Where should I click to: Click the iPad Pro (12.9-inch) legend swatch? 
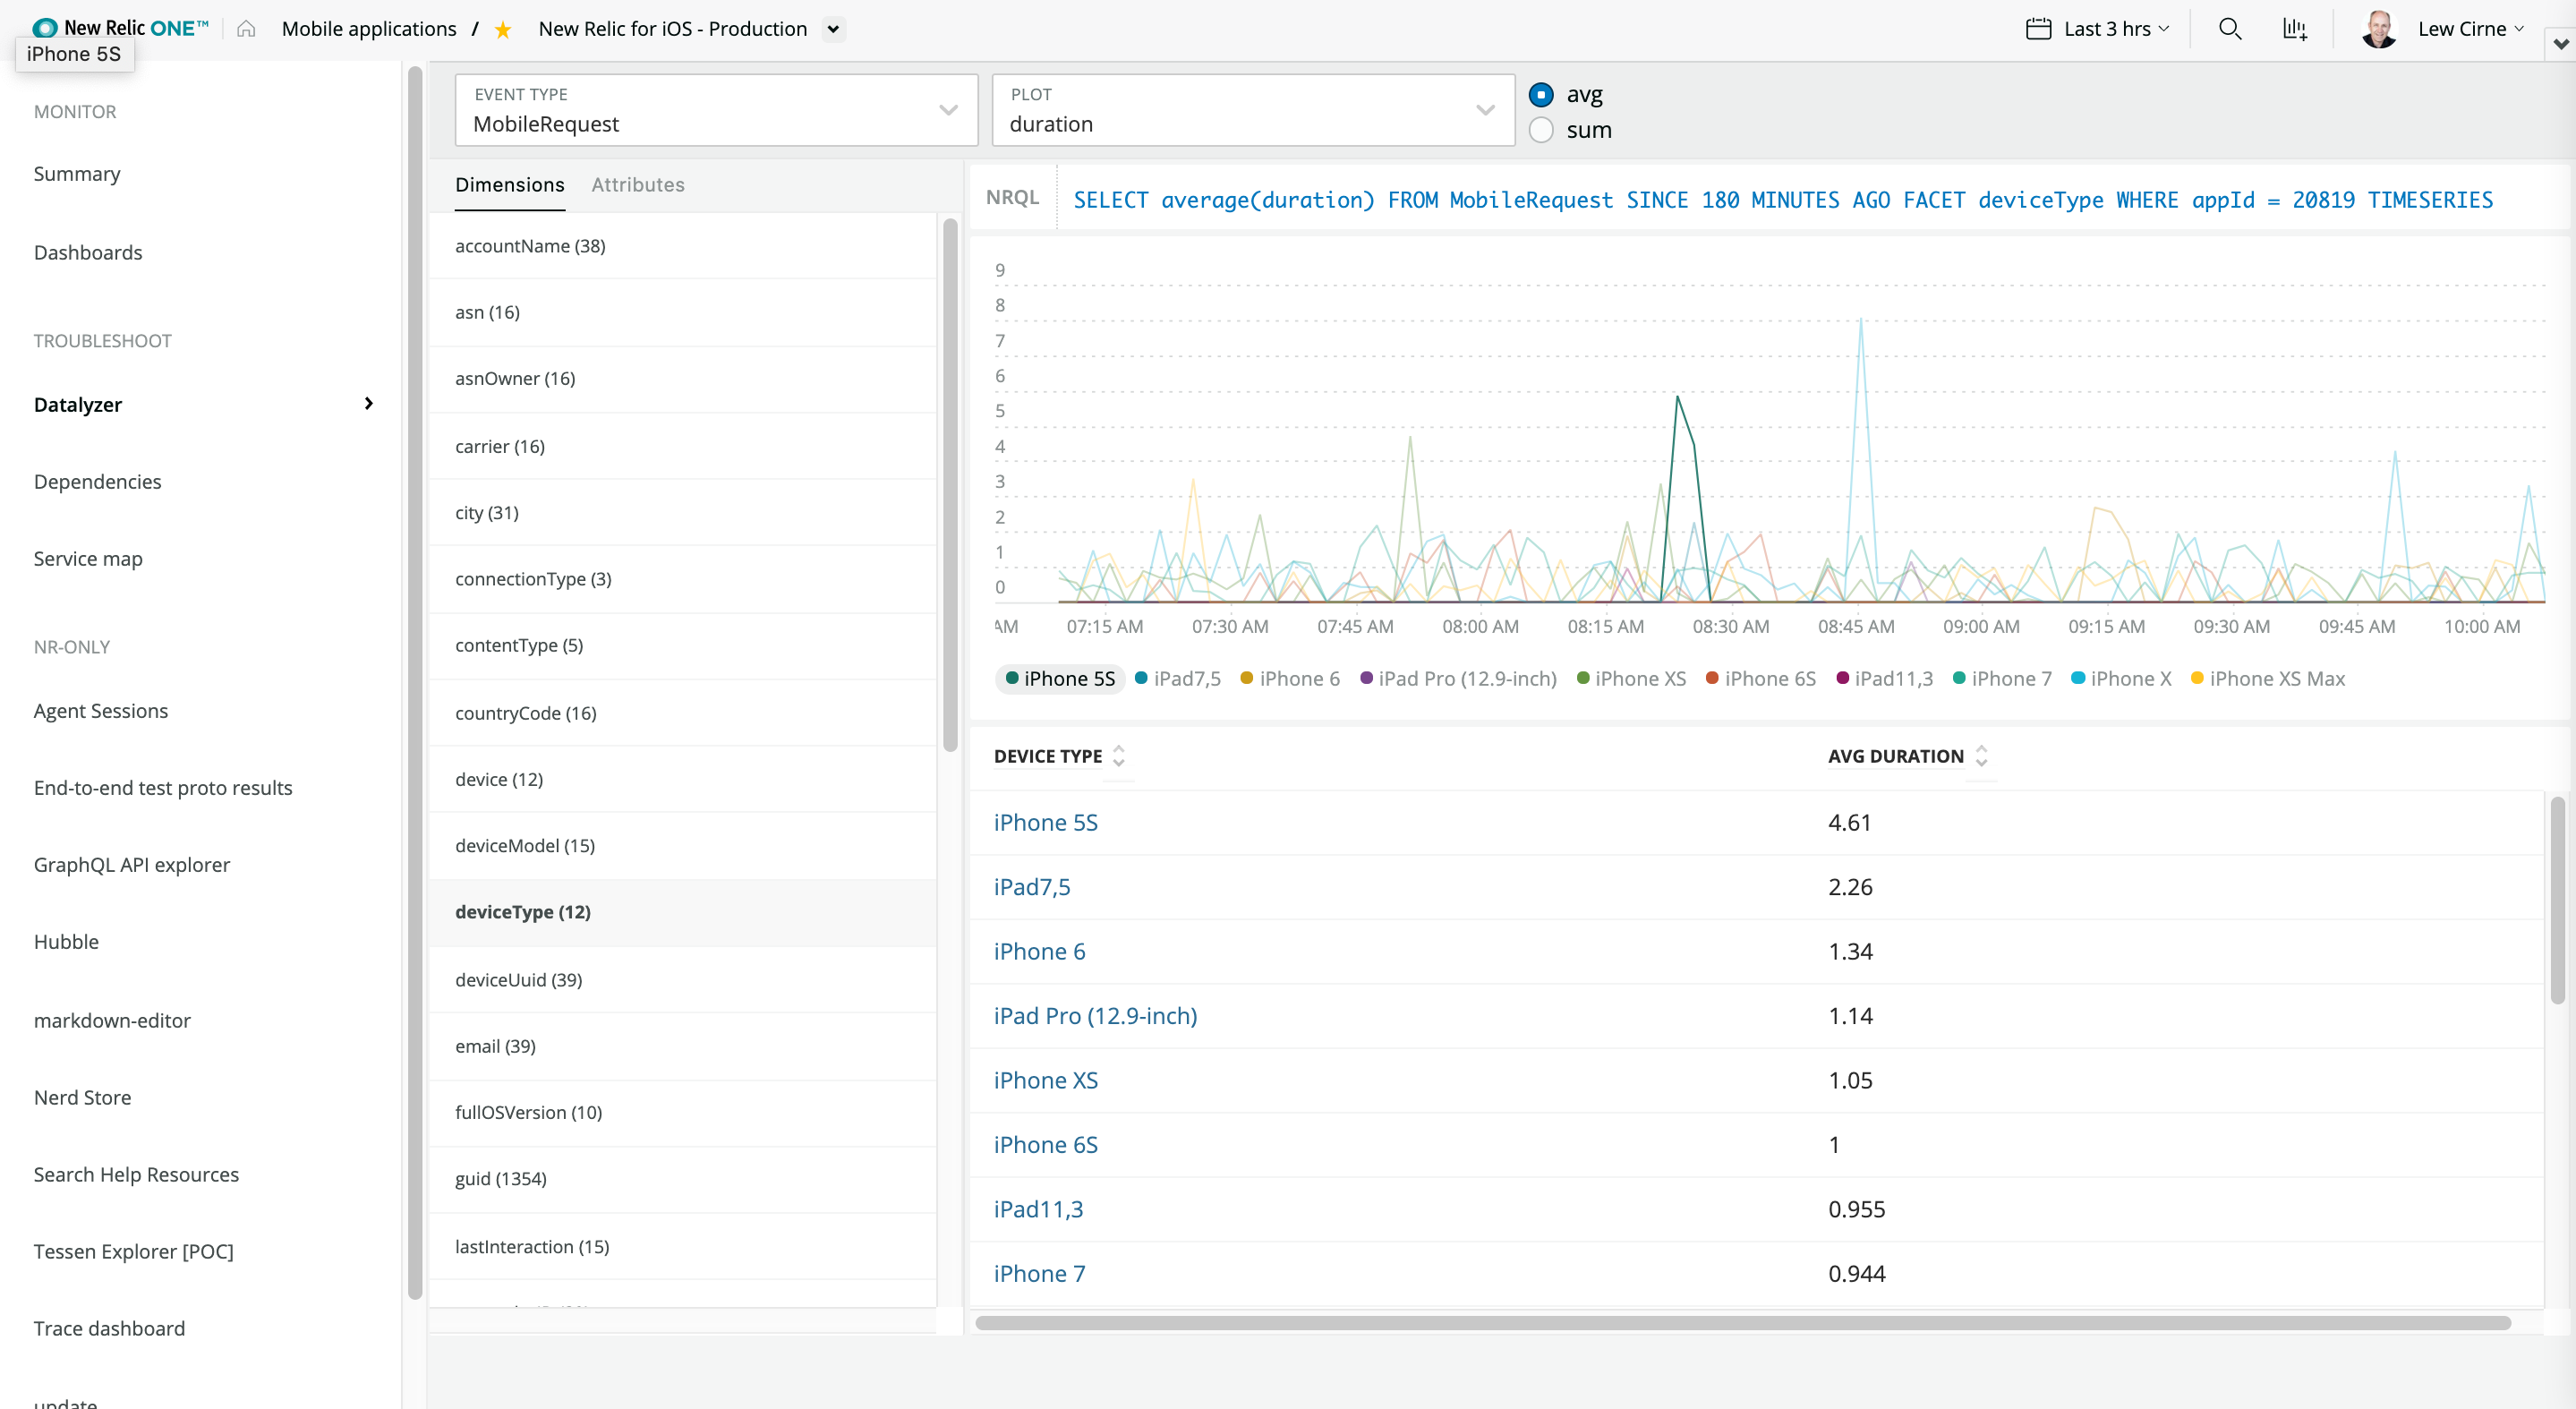pyautogui.click(x=1366, y=678)
